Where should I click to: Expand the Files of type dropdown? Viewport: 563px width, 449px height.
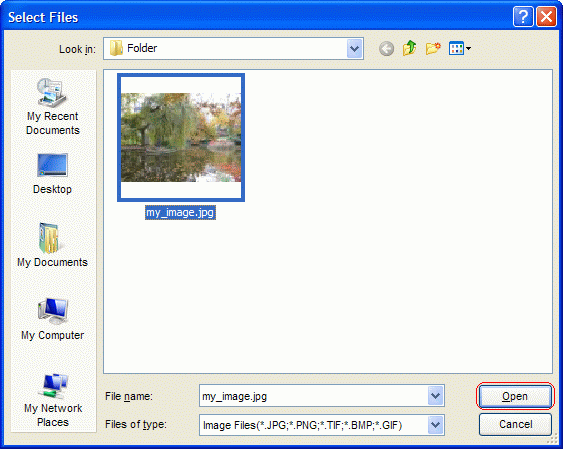point(436,425)
